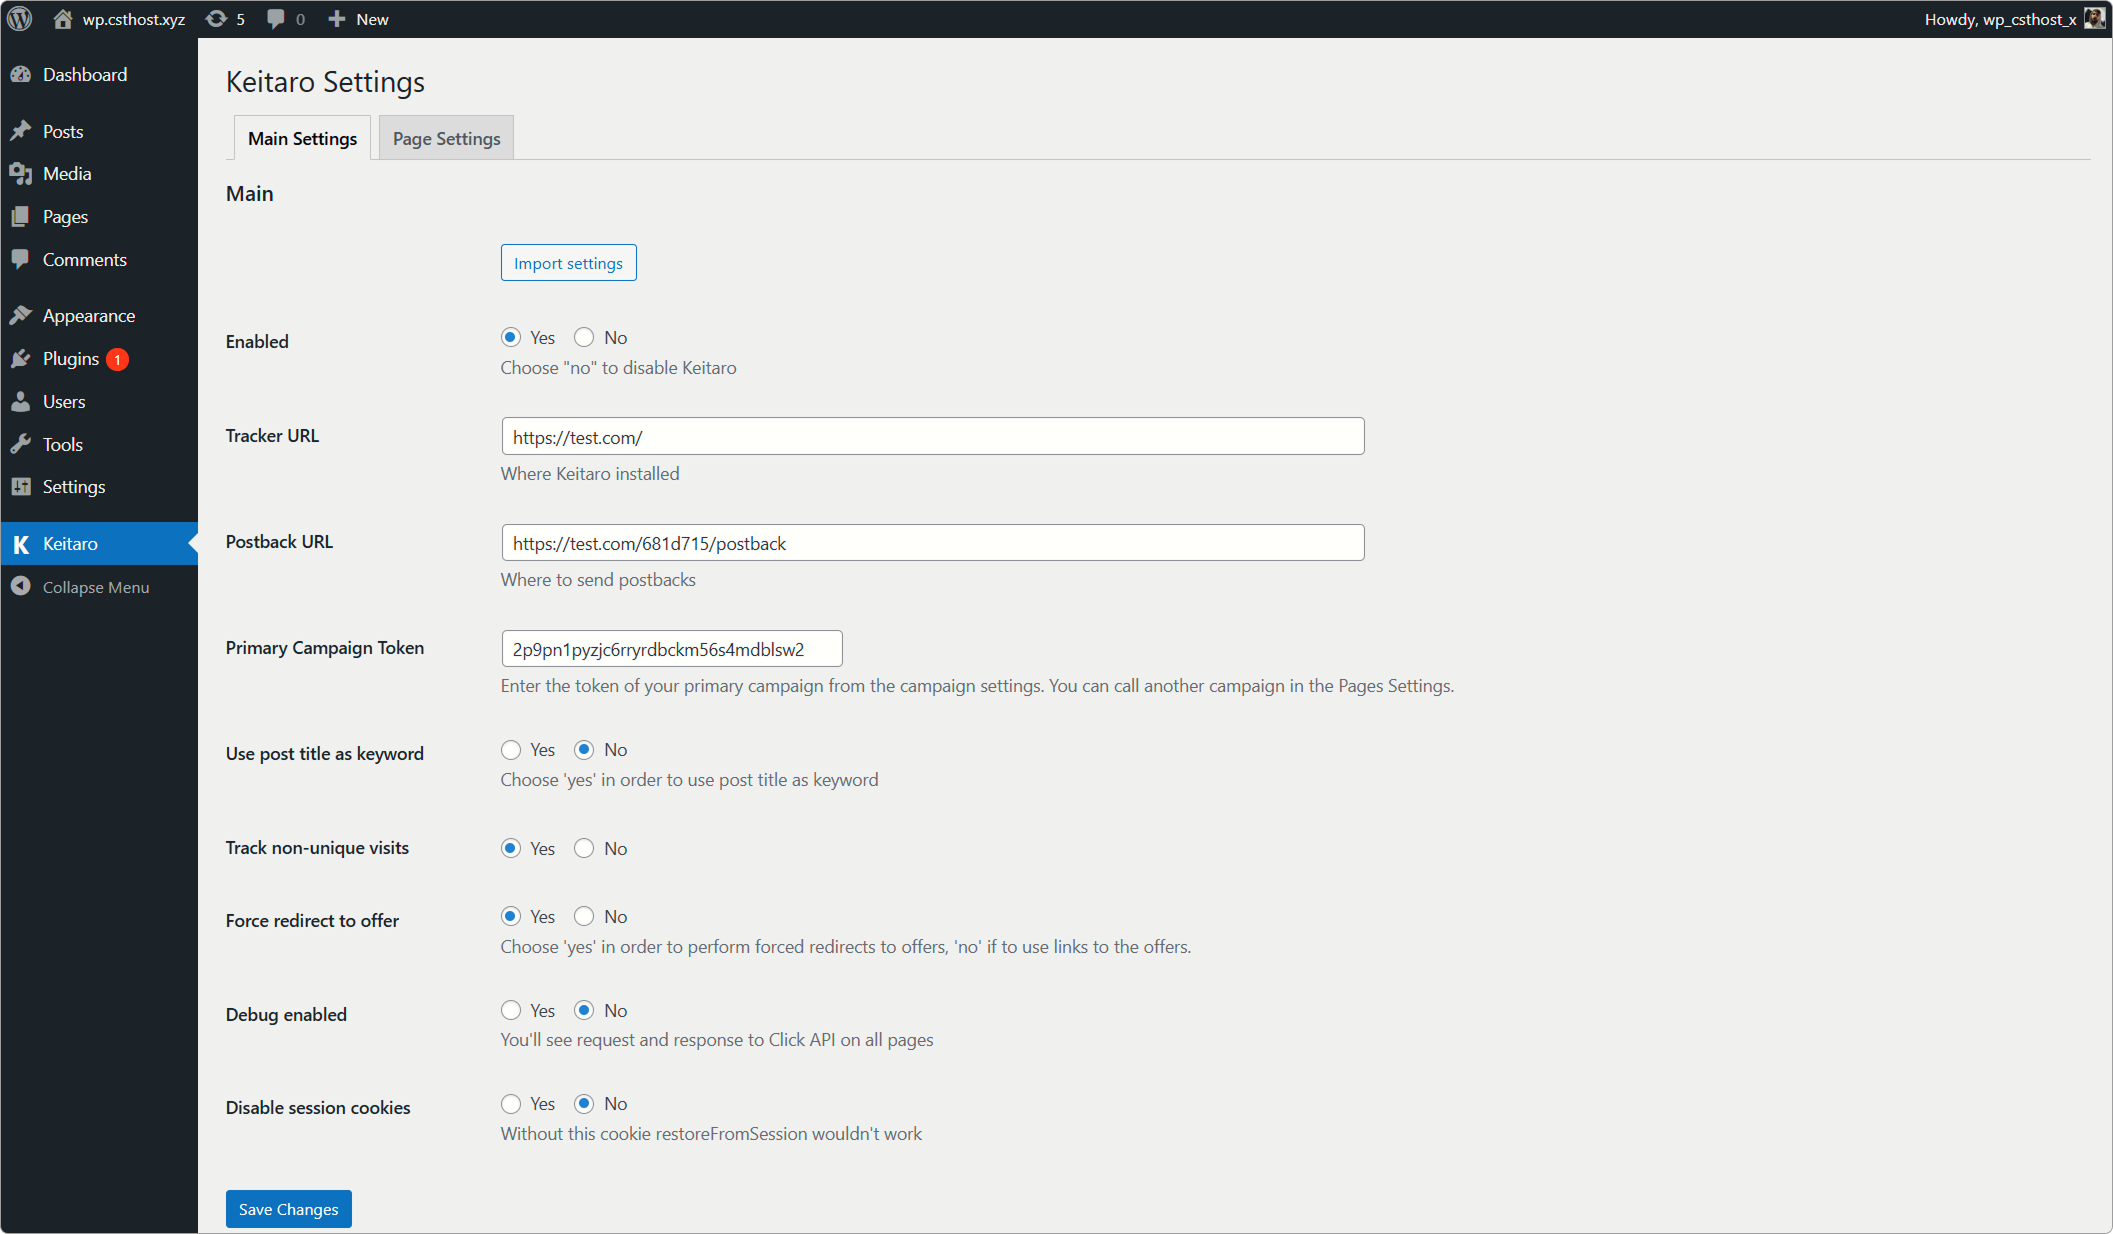Select Yes for Use post title as keyword

[x=511, y=750]
